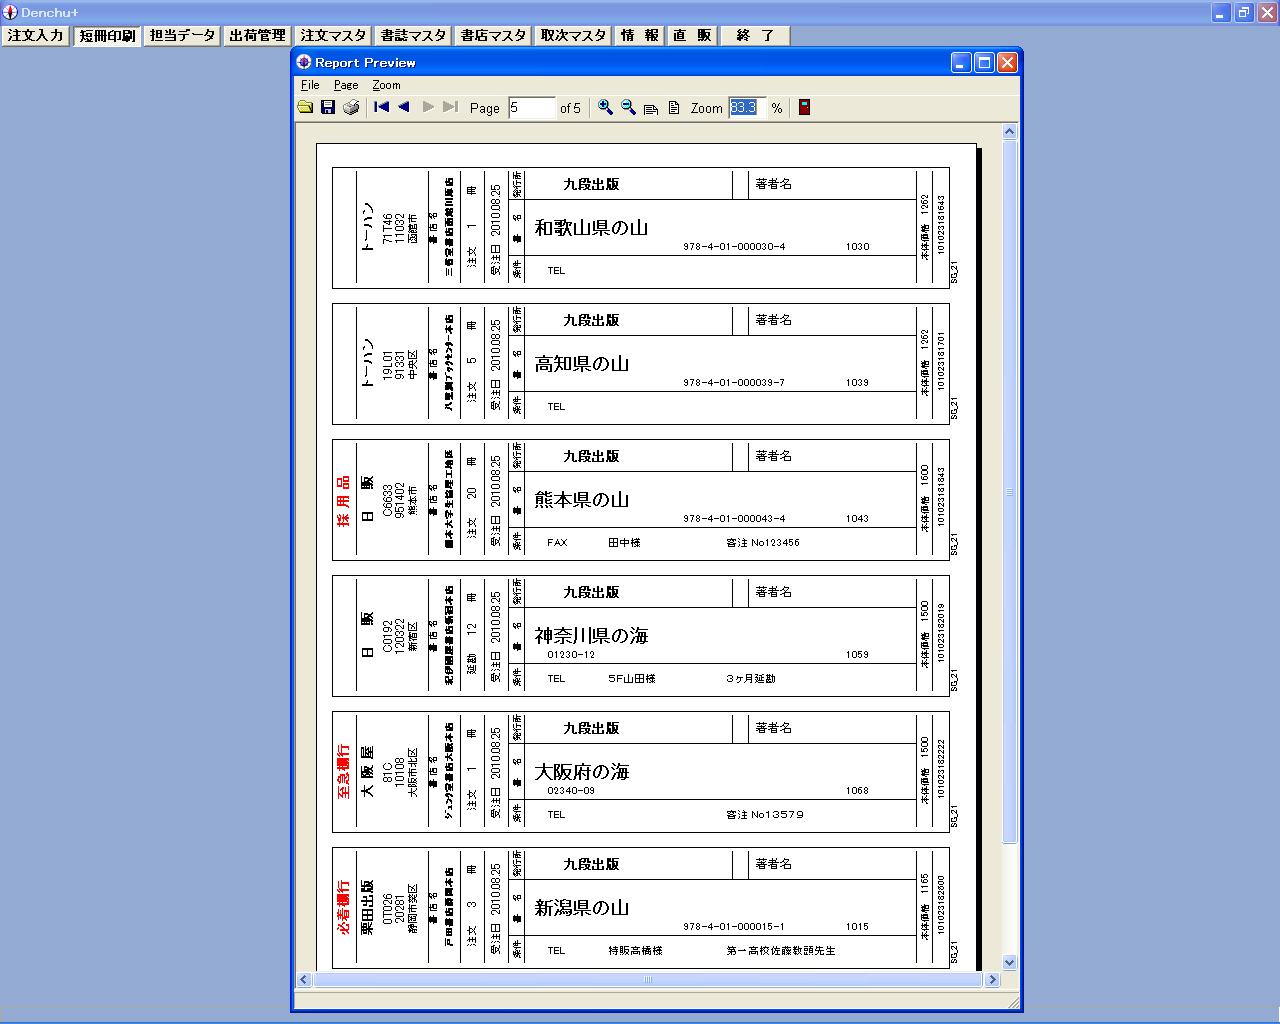The image size is (1280, 1024).
Task: Click the 終了 button to exit
Action: (x=755, y=35)
